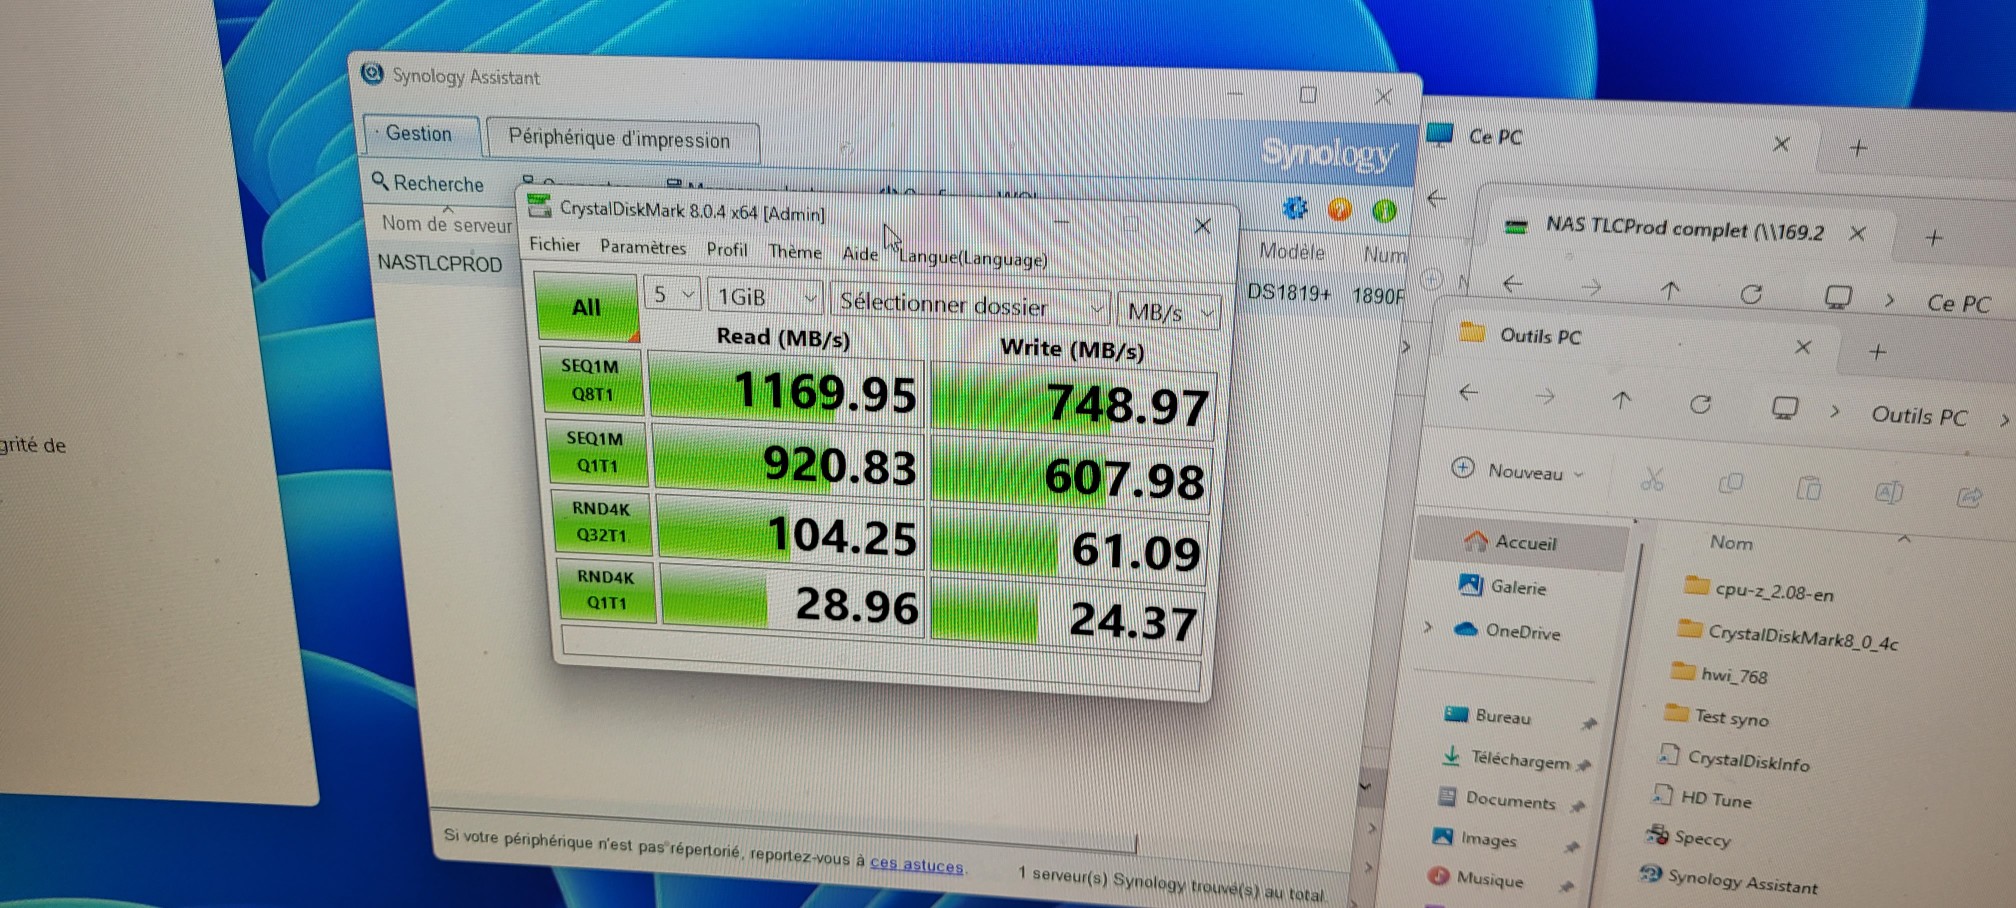The image size is (2016, 908).
Task: Click the green info icon in Synology Assistant
Action: point(1385,211)
